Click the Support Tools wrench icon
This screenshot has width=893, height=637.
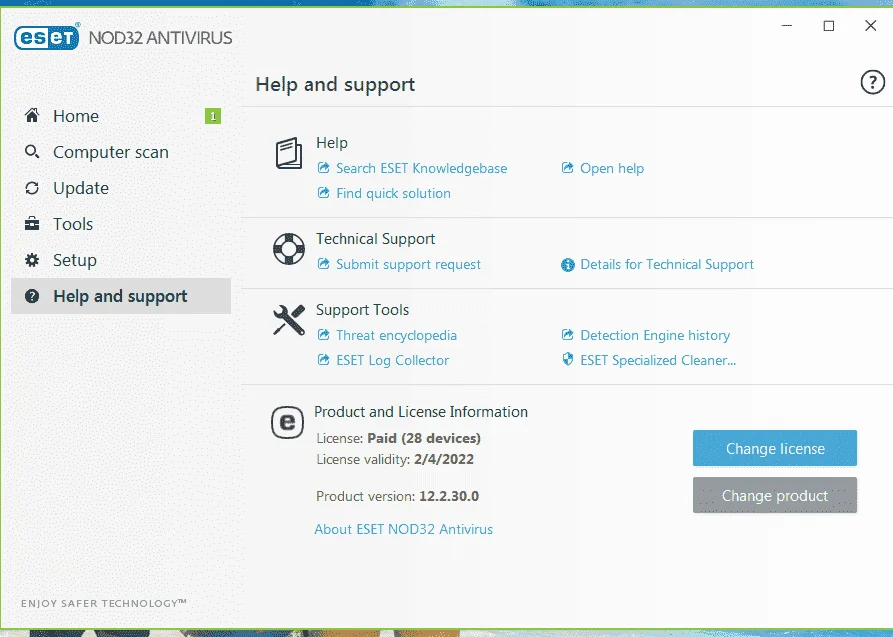pyautogui.click(x=289, y=320)
